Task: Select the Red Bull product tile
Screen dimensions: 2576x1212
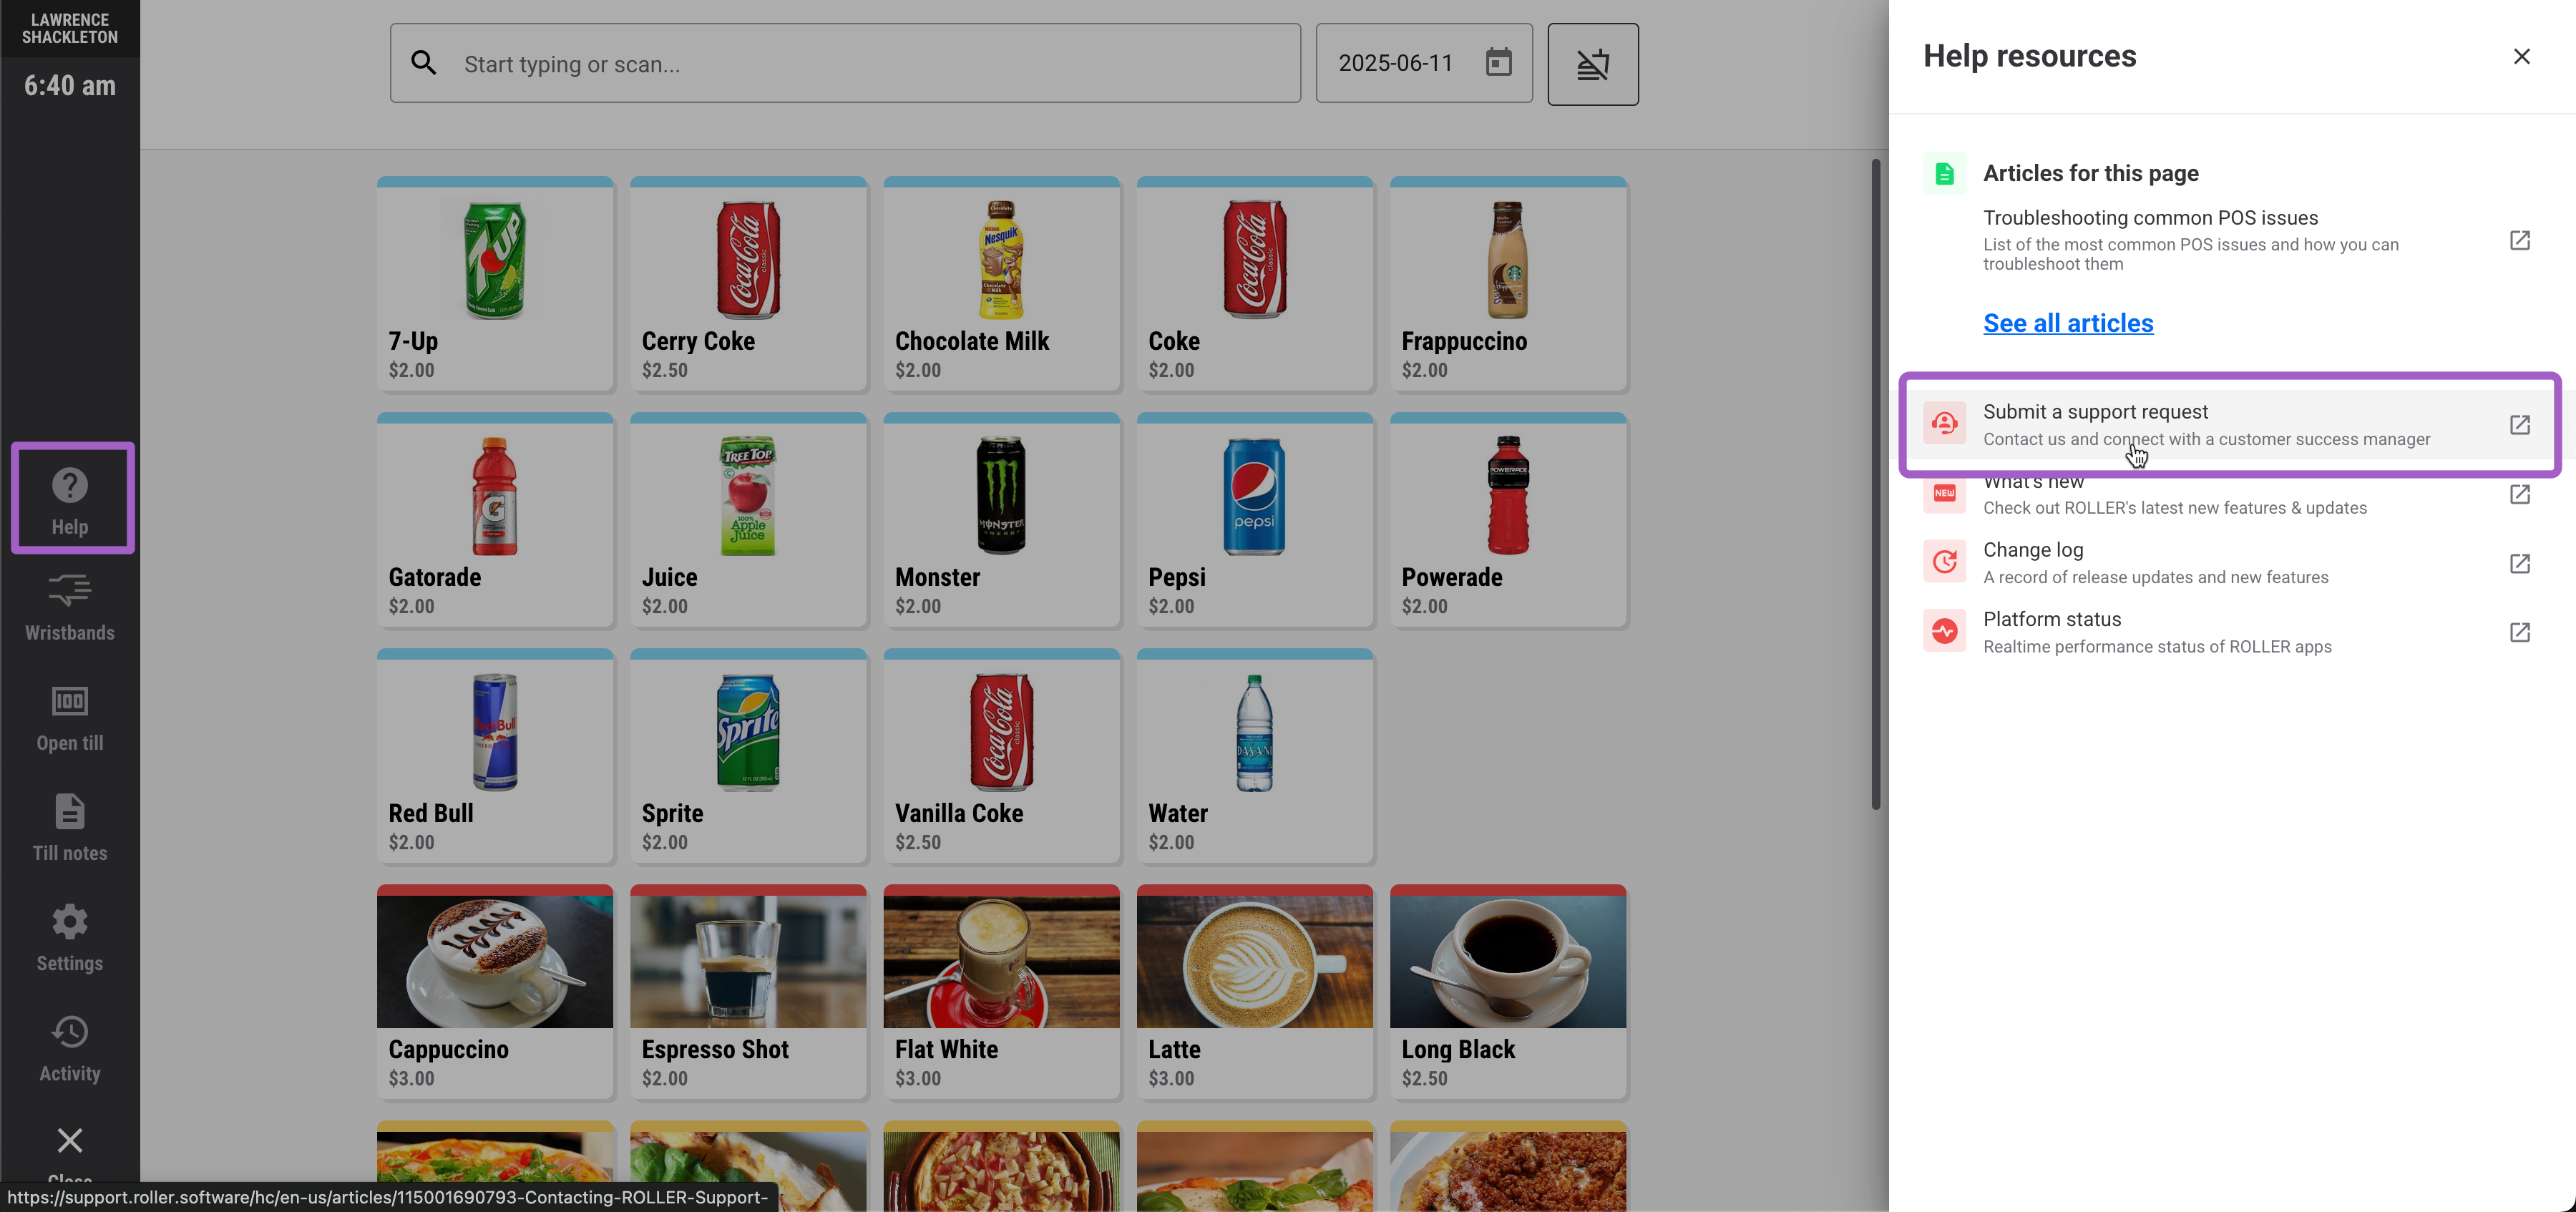Action: [495, 755]
